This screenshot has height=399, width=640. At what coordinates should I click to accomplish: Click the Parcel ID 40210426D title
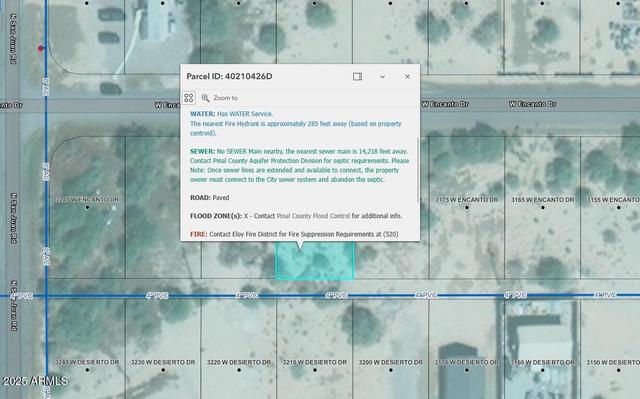[x=229, y=76]
